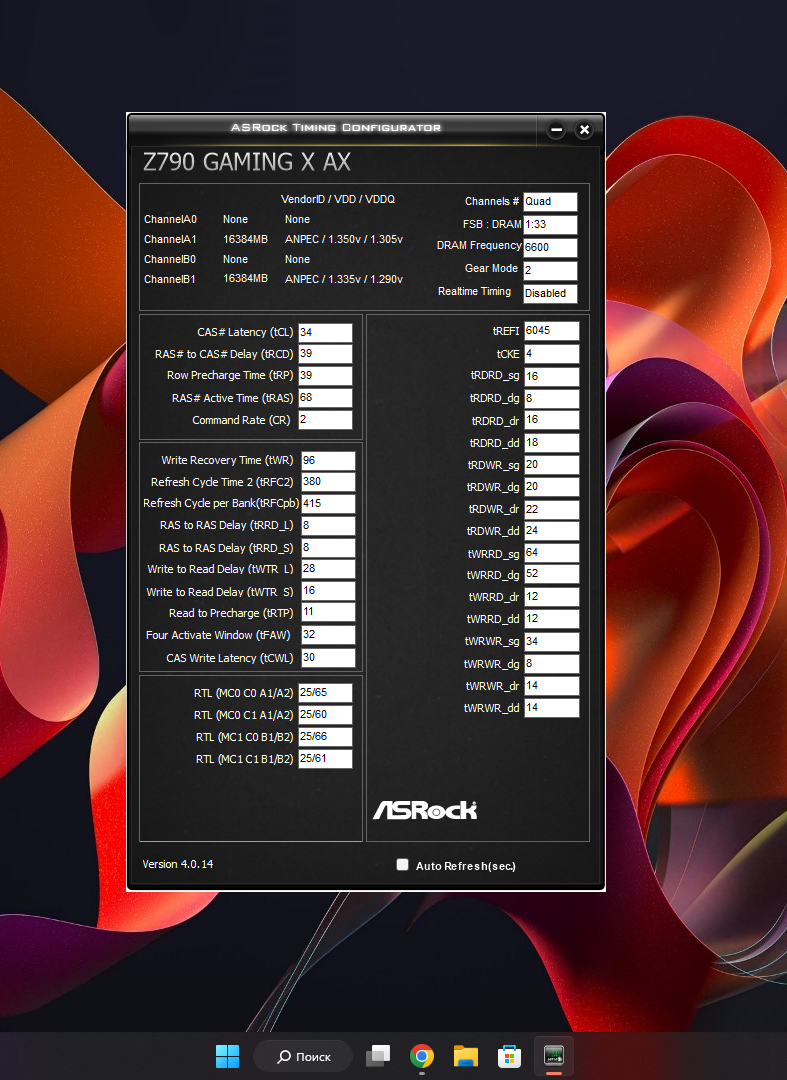Click the tRDRD_sg value field

click(x=552, y=377)
